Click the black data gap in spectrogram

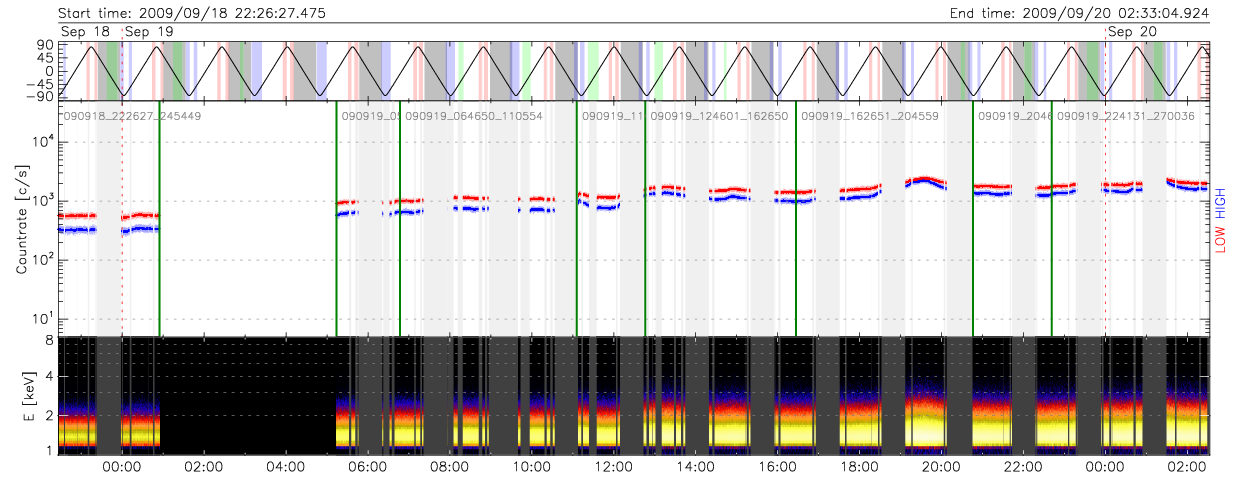(x=247, y=395)
